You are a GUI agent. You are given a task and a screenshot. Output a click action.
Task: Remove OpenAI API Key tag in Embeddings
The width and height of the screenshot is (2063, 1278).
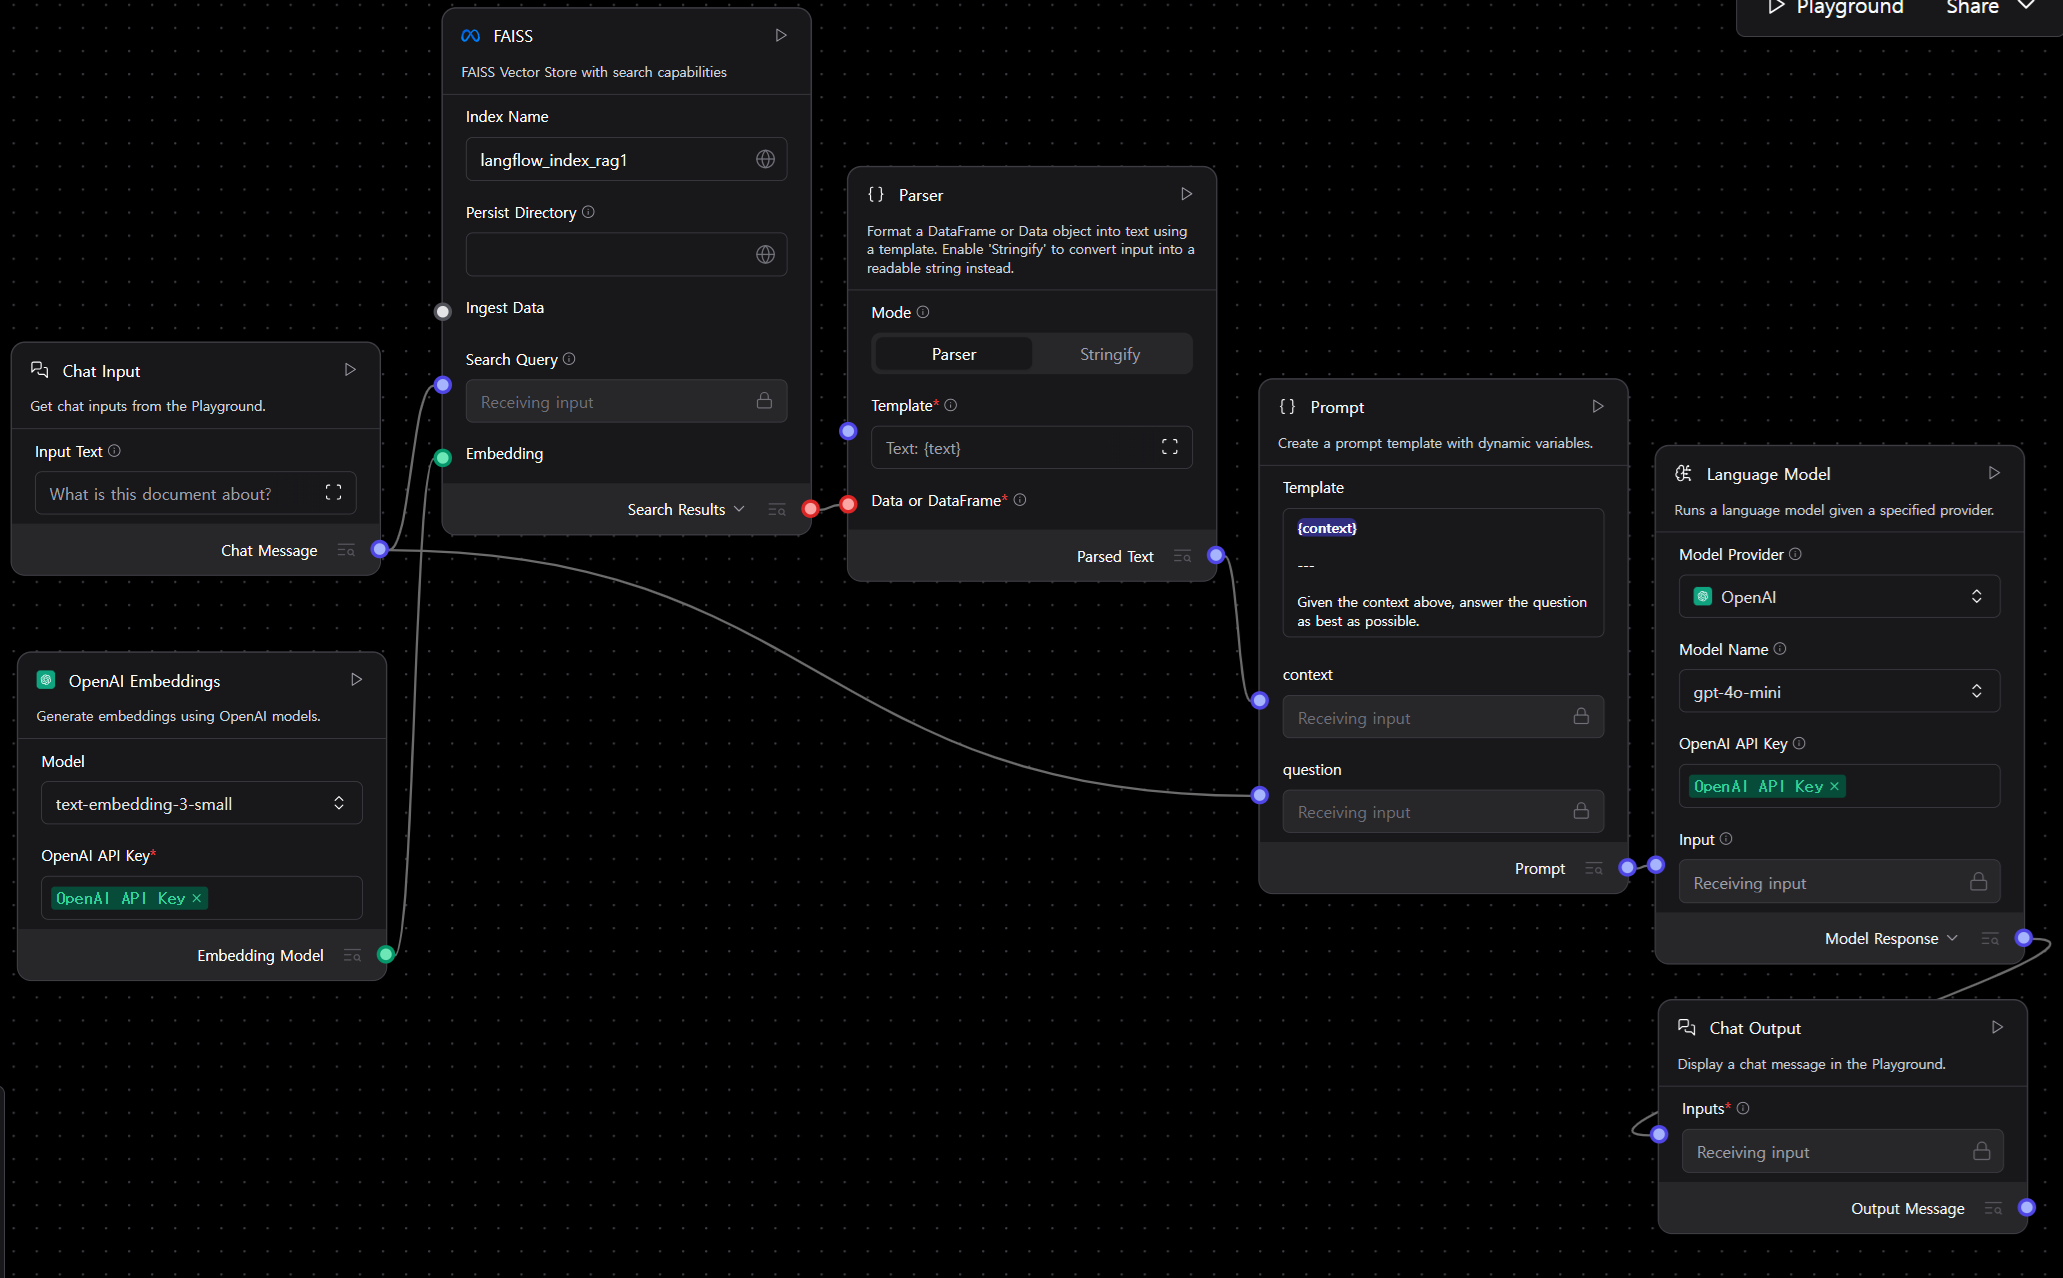click(x=197, y=898)
